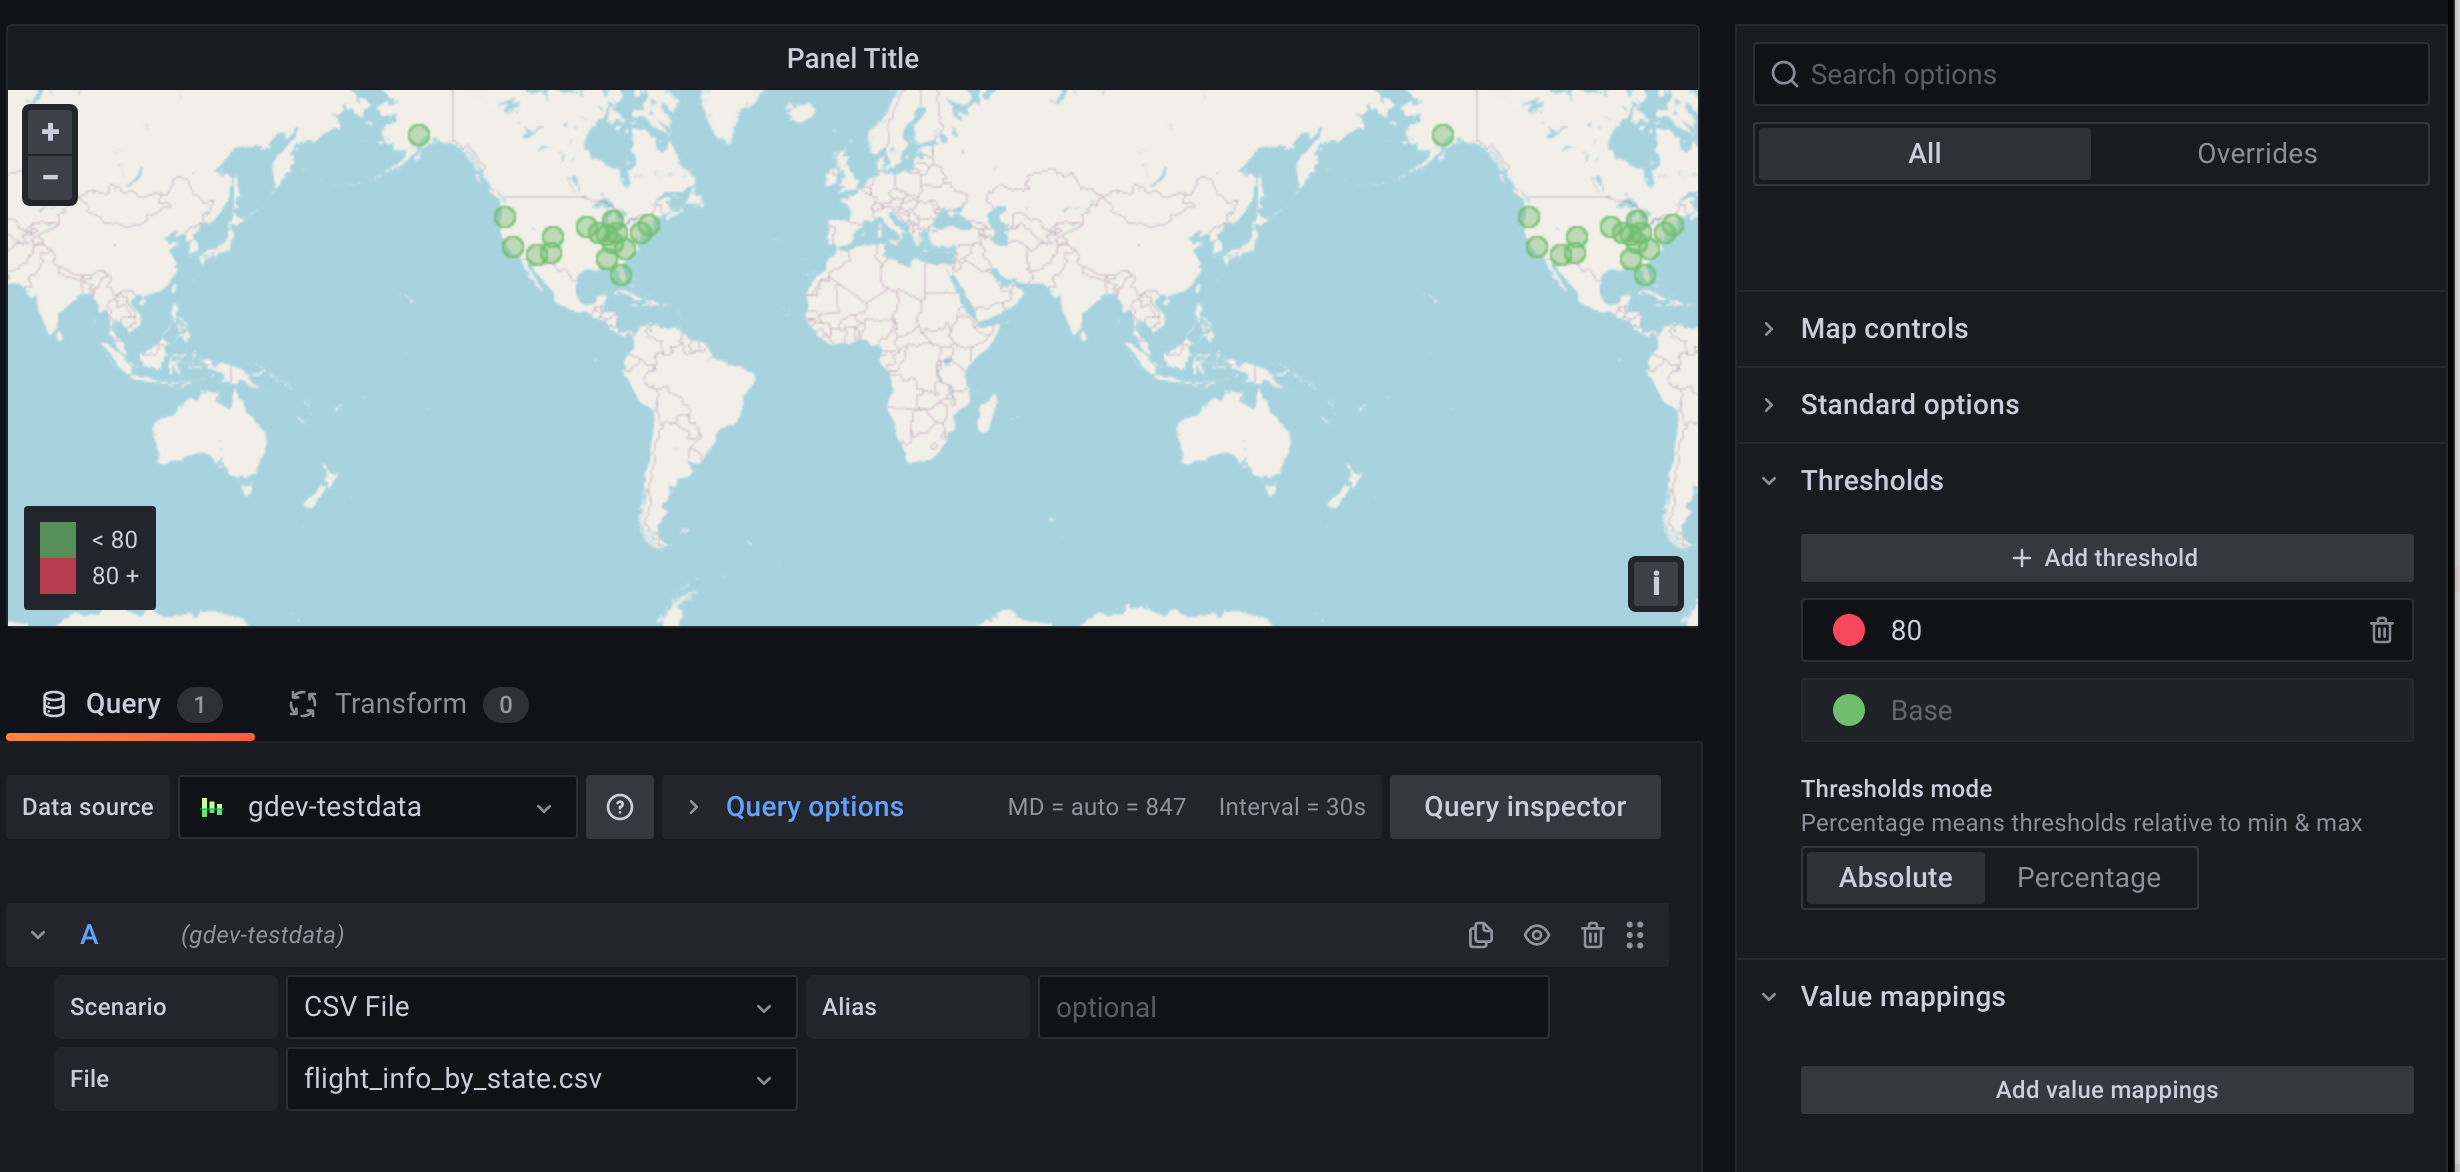Zoom out on the map
Image resolution: width=2460 pixels, height=1172 pixels.
tap(50, 178)
